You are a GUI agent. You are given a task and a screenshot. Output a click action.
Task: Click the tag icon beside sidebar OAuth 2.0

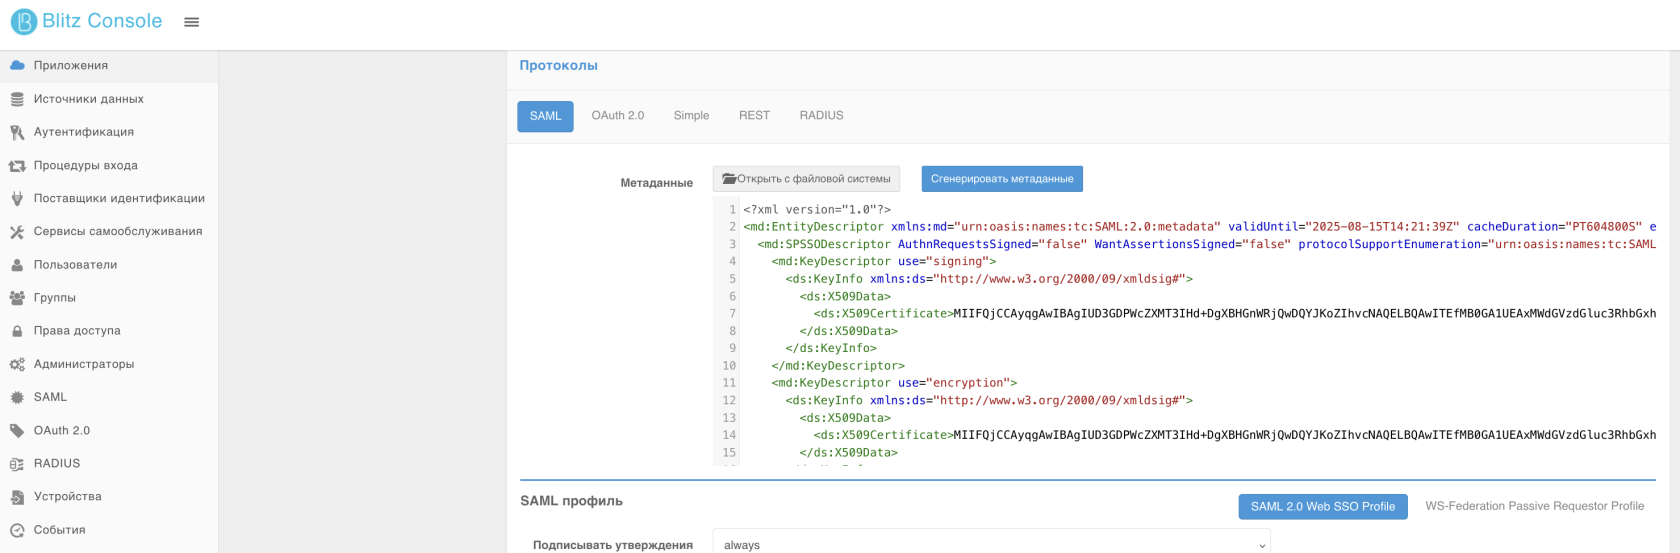[x=17, y=431]
